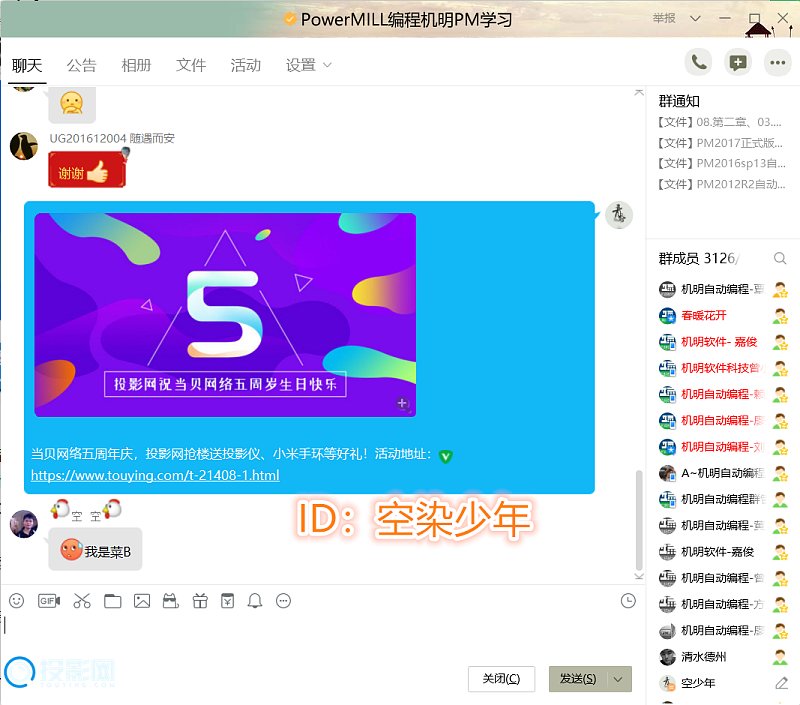Select the scissors screenshot tool
This screenshot has width=800, height=705.
(x=82, y=601)
